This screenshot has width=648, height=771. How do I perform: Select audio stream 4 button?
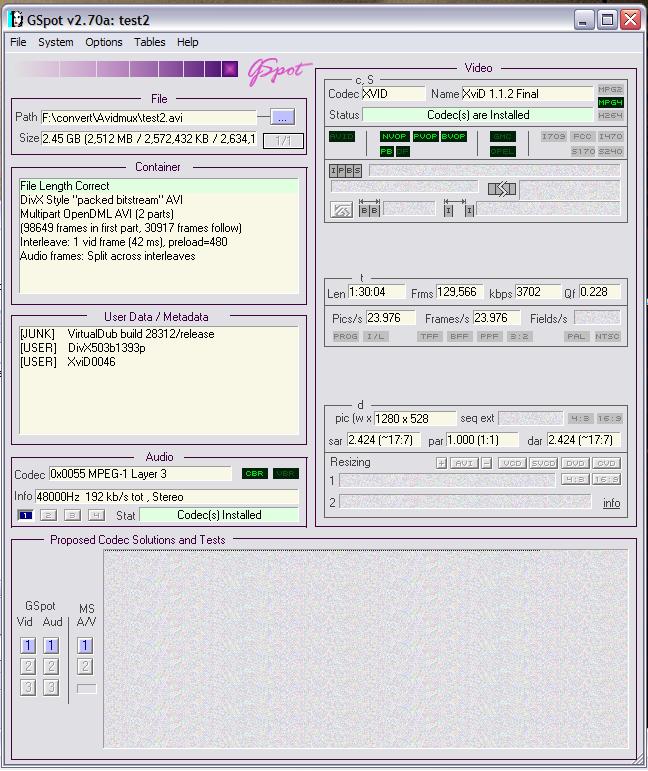tap(96, 515)
